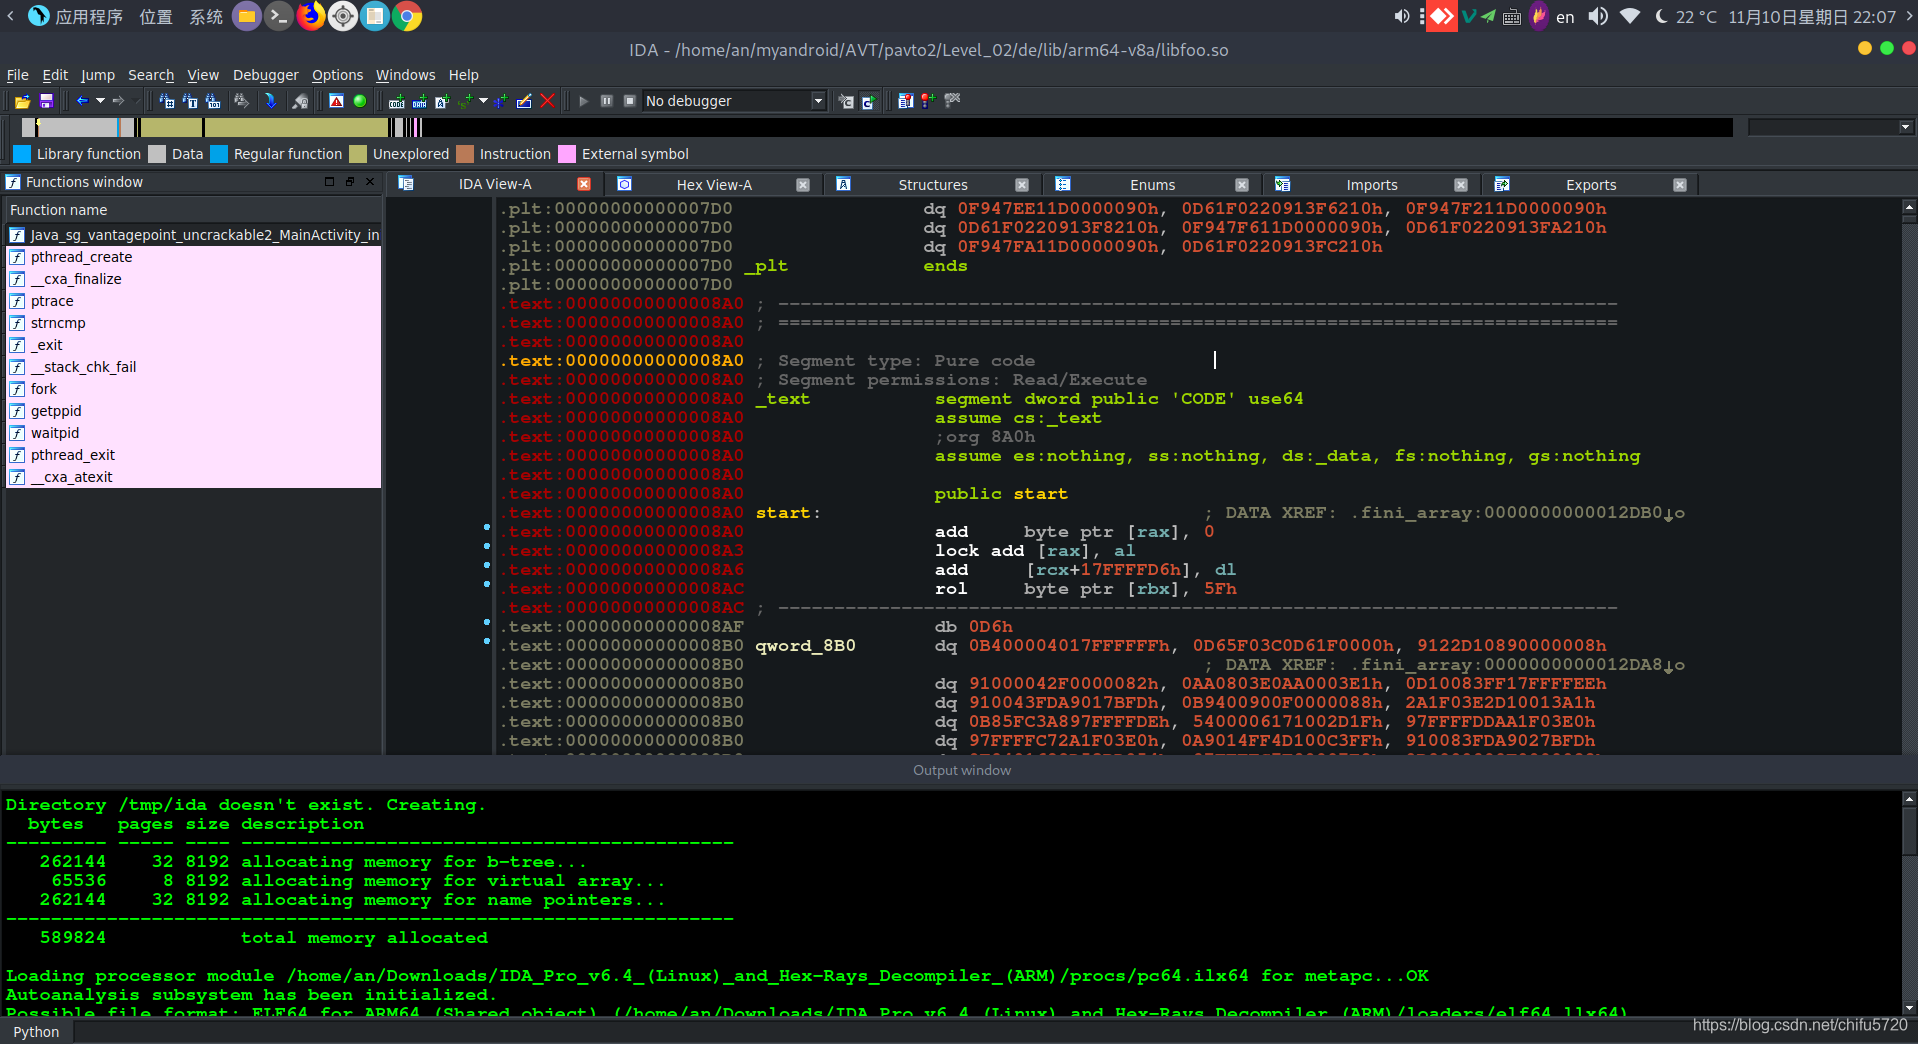The width and height of the screenshot is (1918, 1044).
Task: Close the Functions window panel
Action: click(370, 182)
